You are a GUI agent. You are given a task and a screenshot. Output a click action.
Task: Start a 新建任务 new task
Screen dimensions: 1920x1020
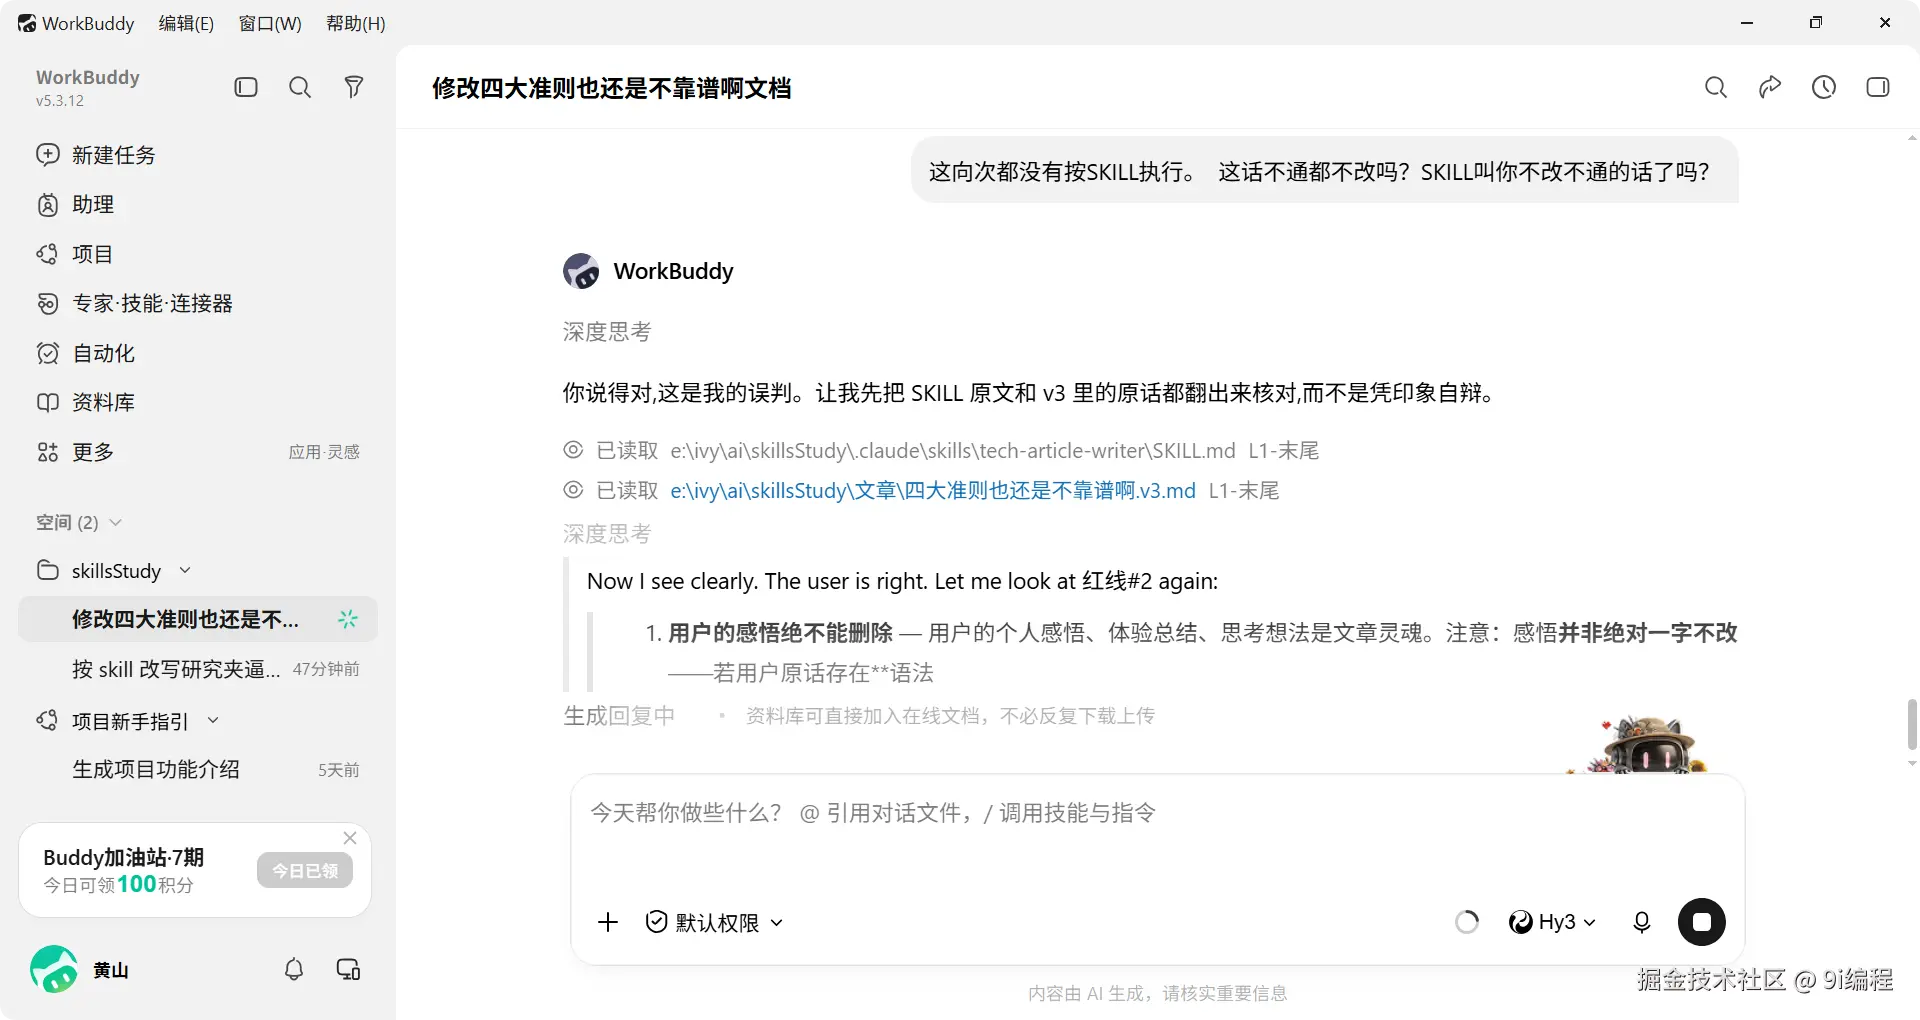(x=198, y=155)
